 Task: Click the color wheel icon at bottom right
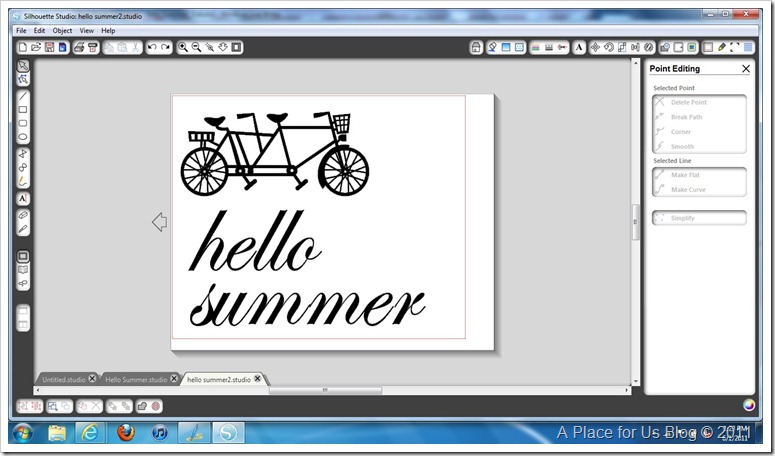pyautogui.click(x=749, y=405)
